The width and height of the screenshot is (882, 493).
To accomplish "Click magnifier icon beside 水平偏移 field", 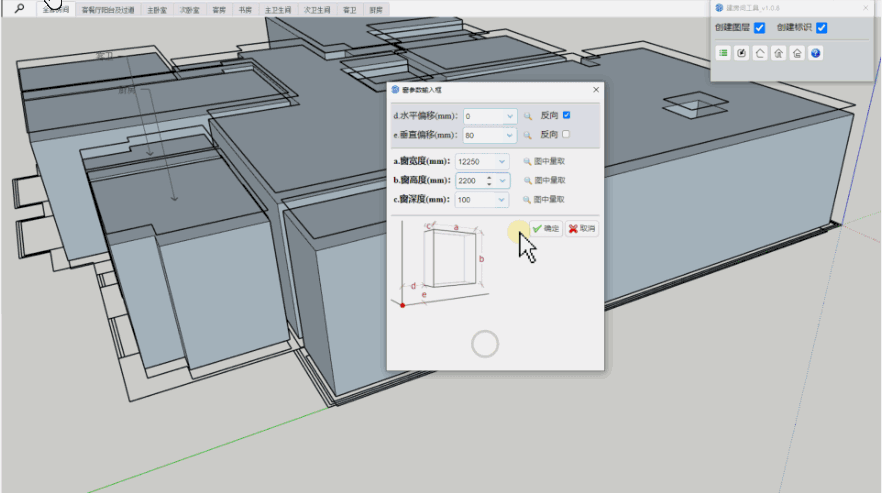I will click(x=528, y=116).
